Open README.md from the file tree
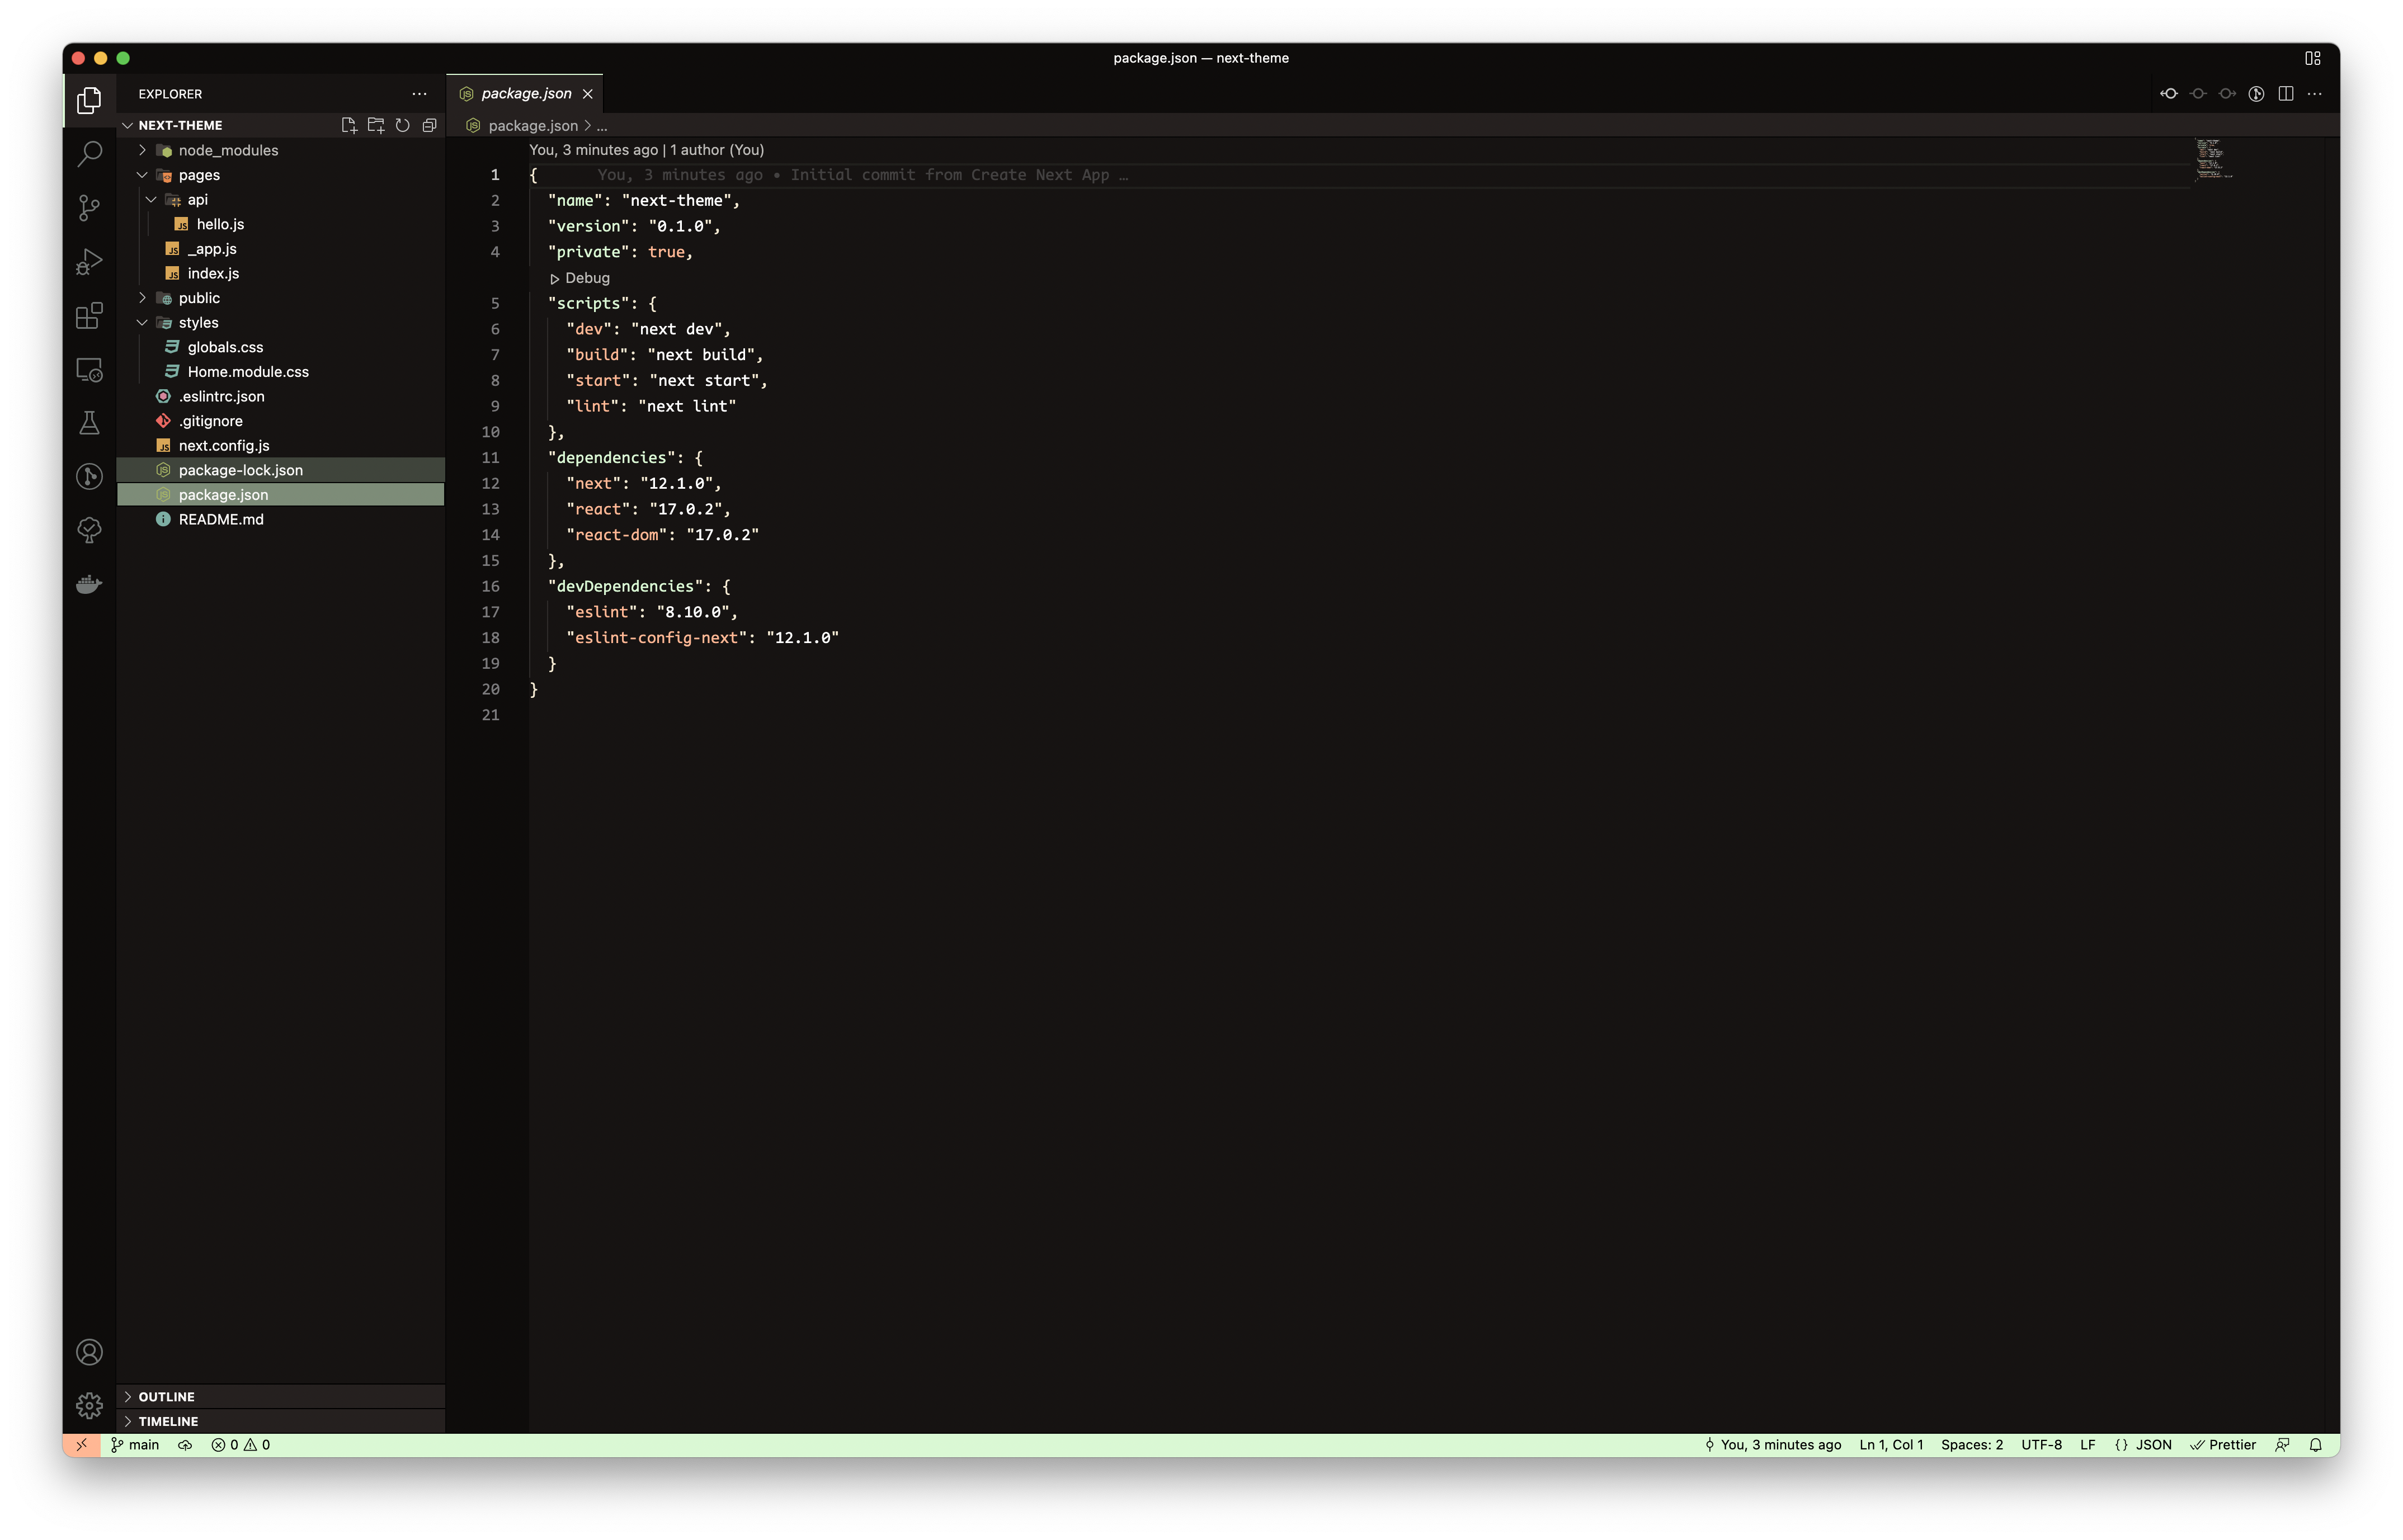Viewport: 2403px width, 1540px height. [x=221, y=519]
